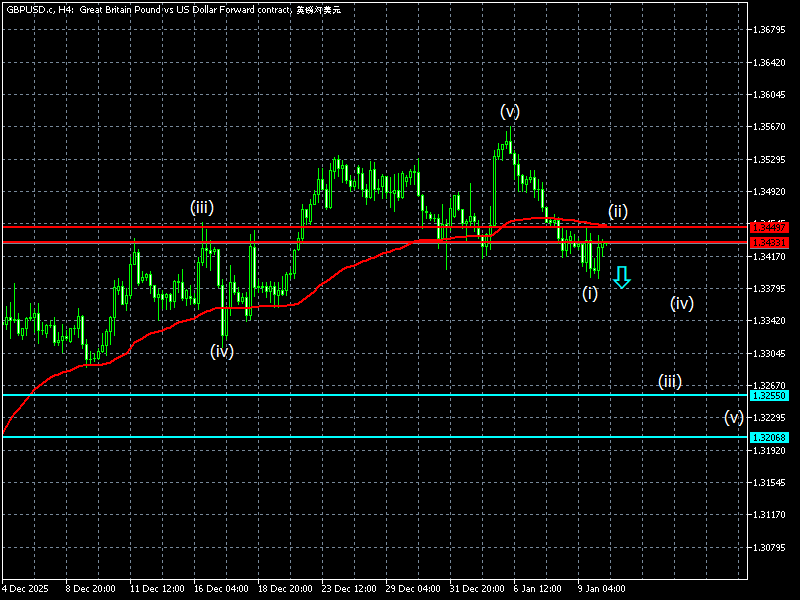Click the 4 Dec 2025 date on the time axis
Screen dimensions: 800x600
tap(27, 588)
